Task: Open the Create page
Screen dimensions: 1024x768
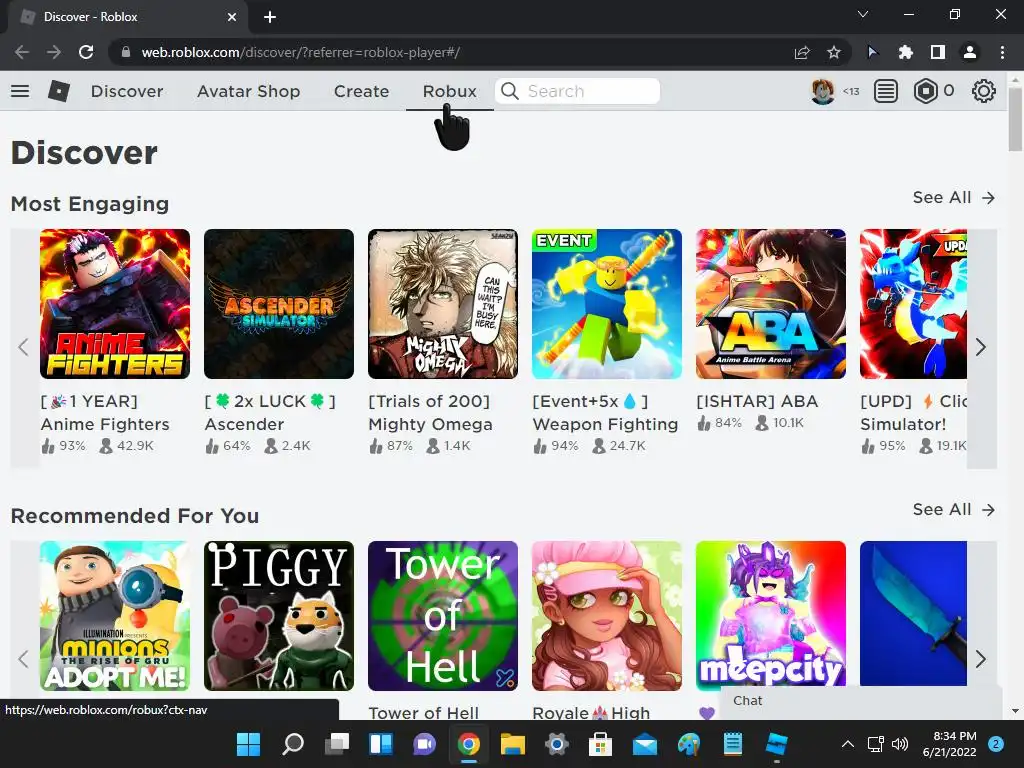Action: pyautogui.click(x=361, y=91)
